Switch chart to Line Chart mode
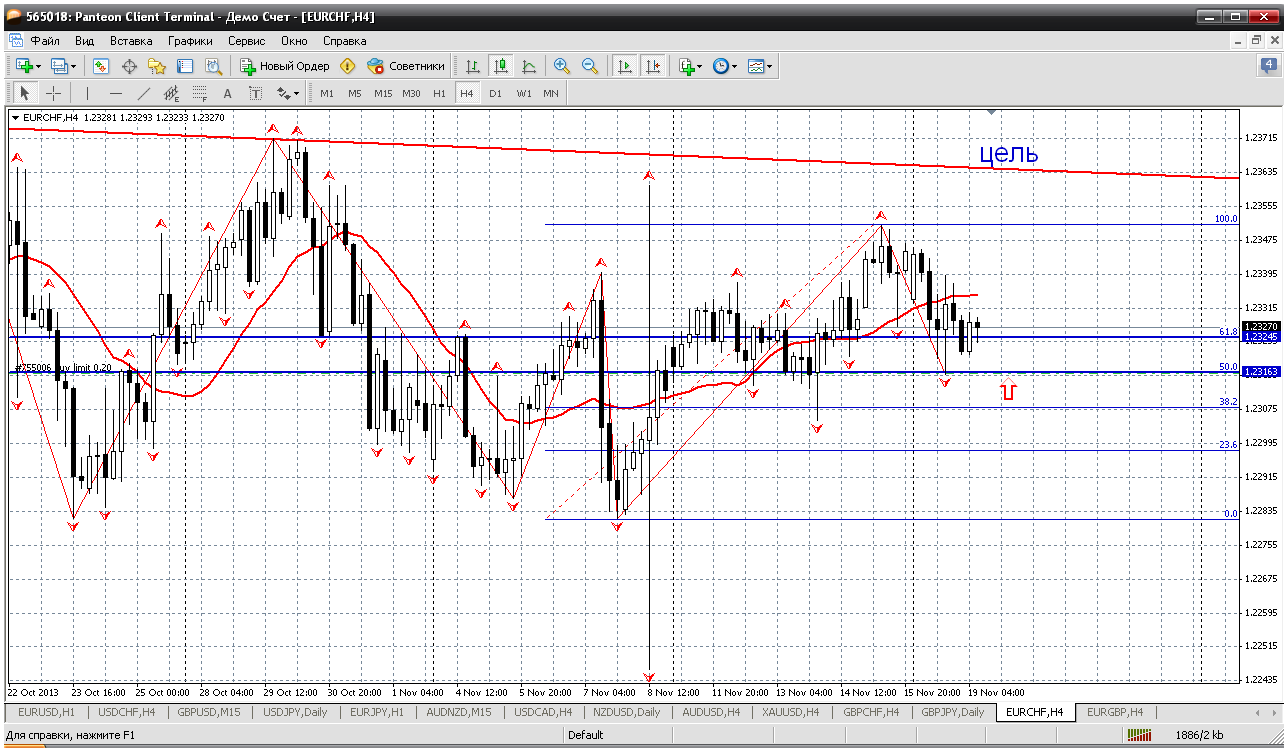1288x748 pixels. (529, 66)
